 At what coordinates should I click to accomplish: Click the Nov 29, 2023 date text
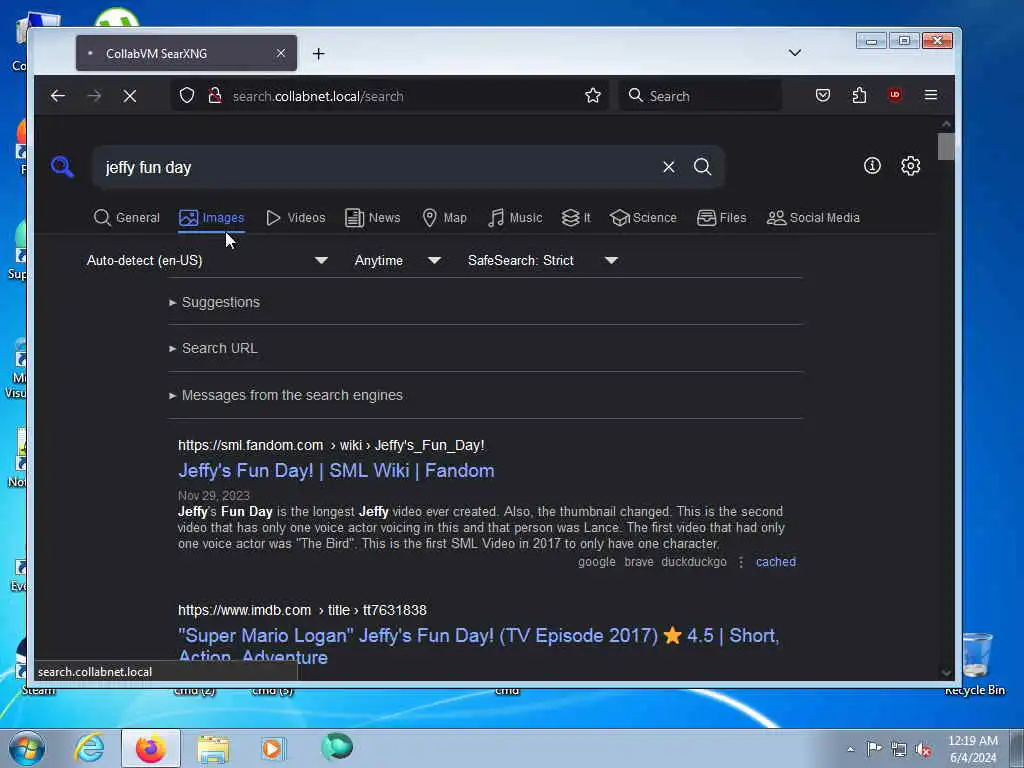point(214,496)
